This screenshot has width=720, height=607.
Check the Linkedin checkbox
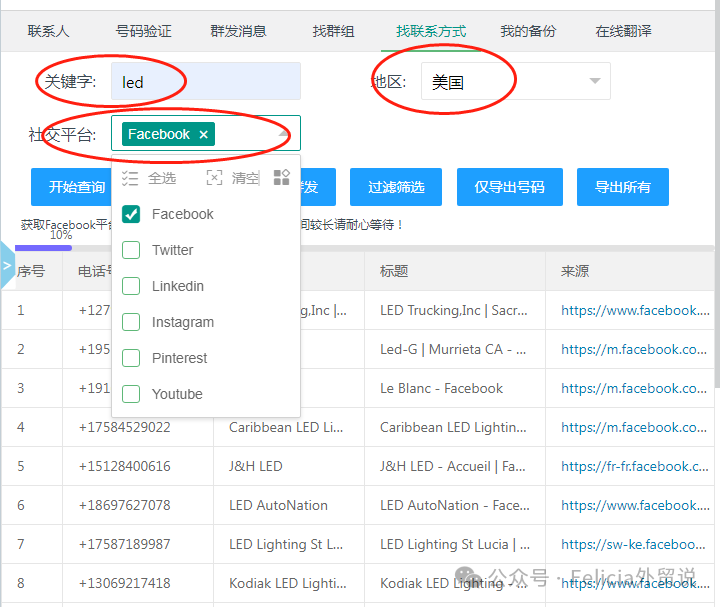[x=131, y=286]
